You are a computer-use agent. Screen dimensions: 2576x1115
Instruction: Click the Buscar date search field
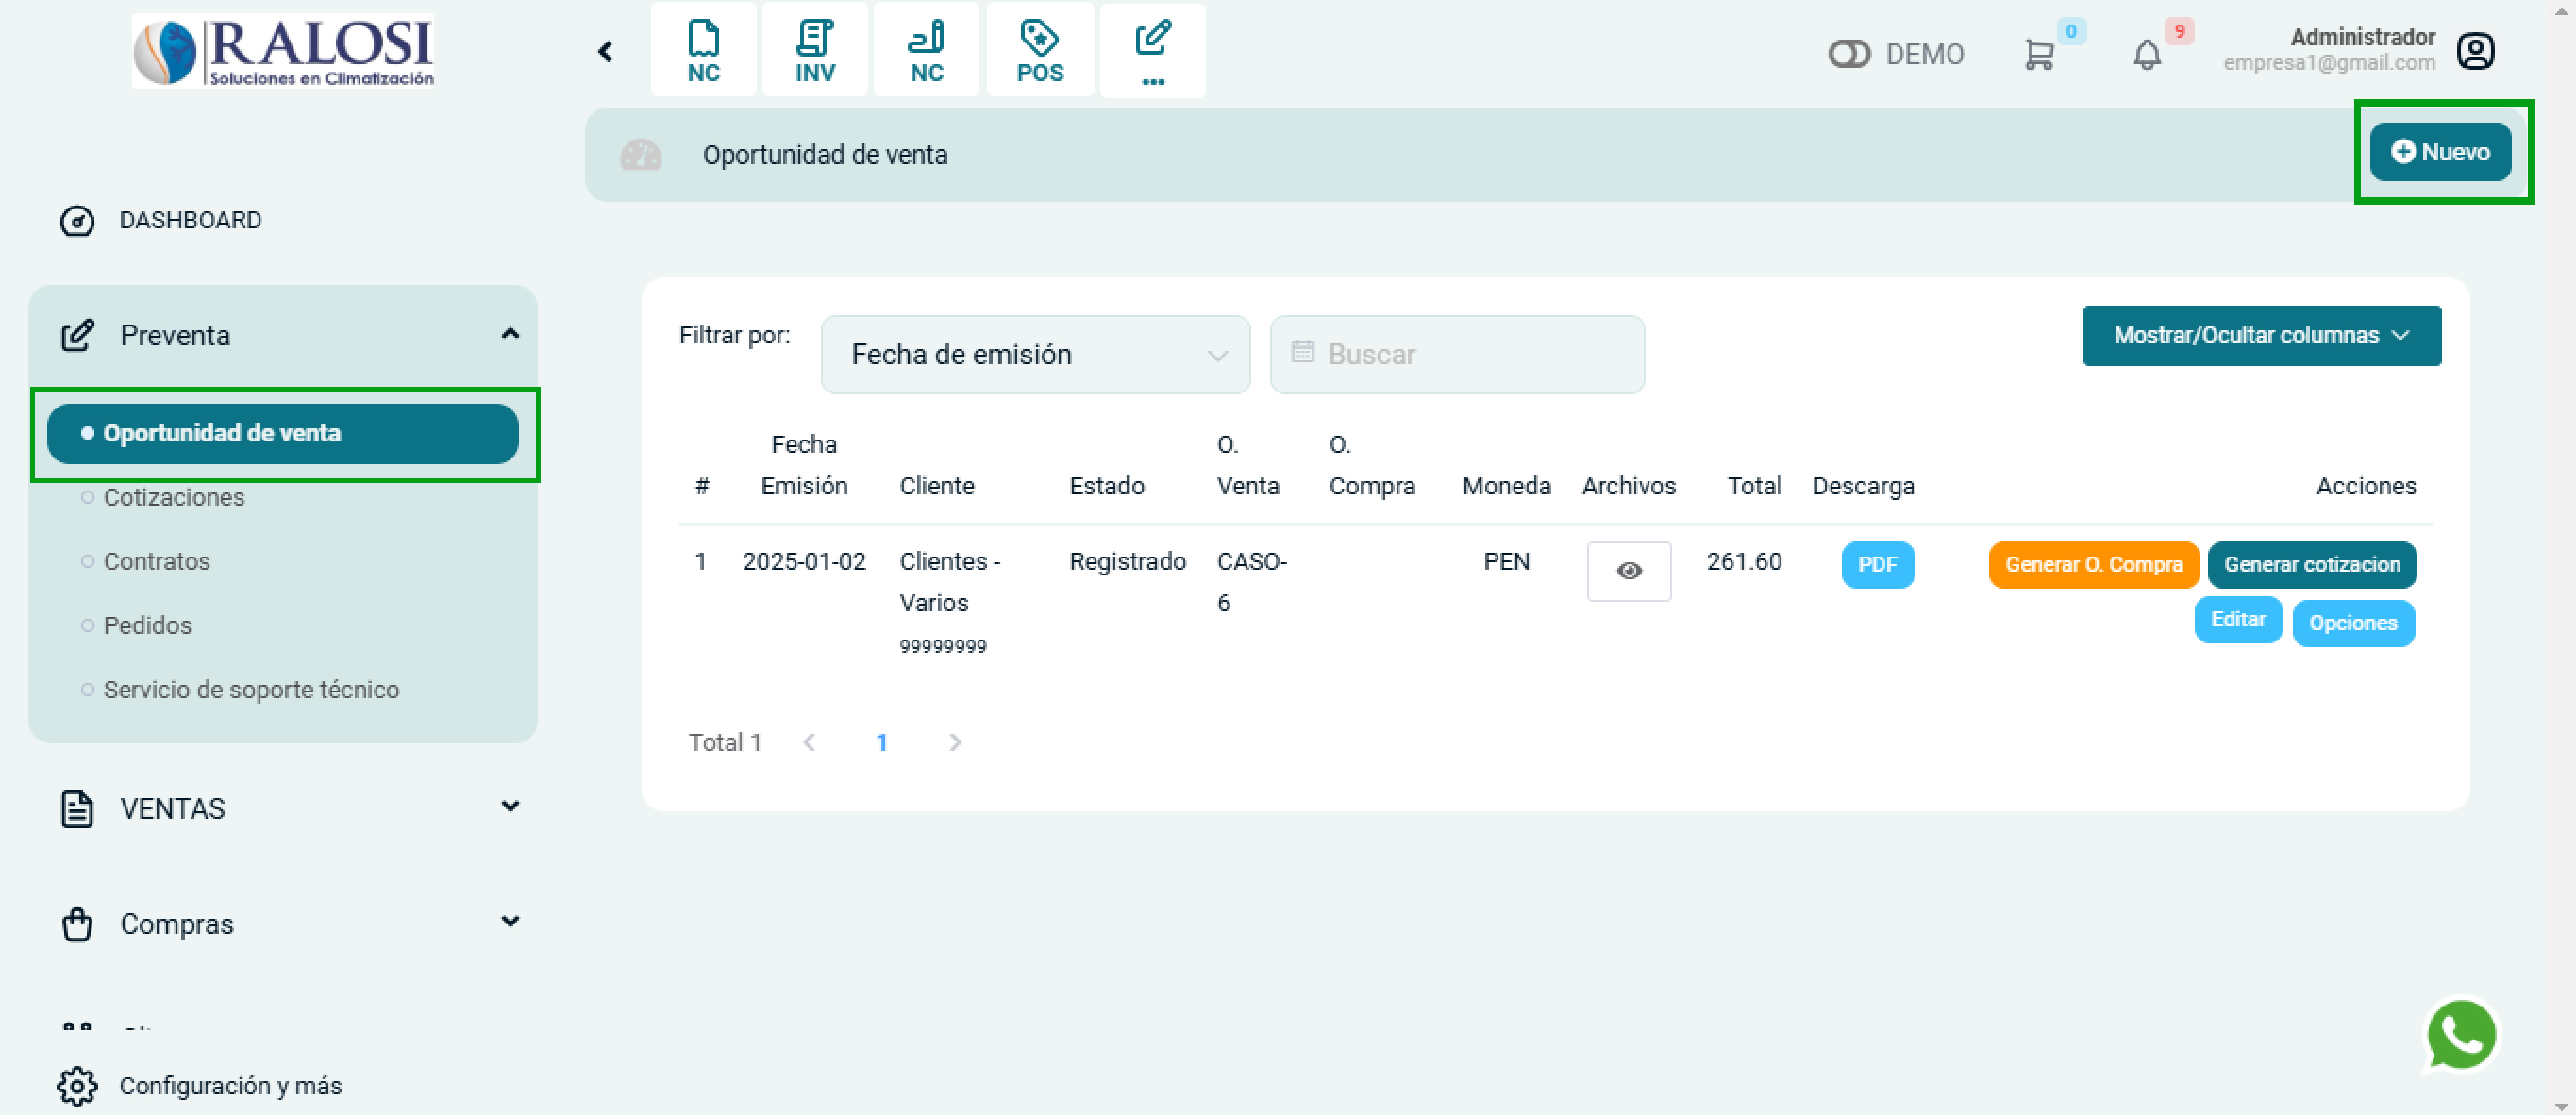1456,355
